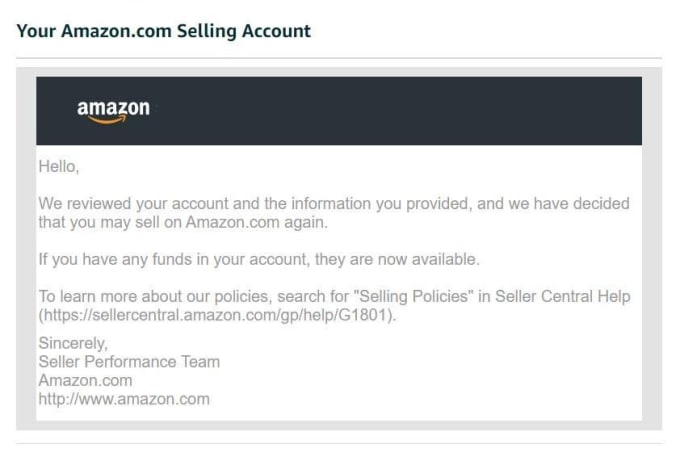Click the Amazon logo in the dark banner
Screen dimensions: 680x461
pyautogui.click(x=113, y=111)
